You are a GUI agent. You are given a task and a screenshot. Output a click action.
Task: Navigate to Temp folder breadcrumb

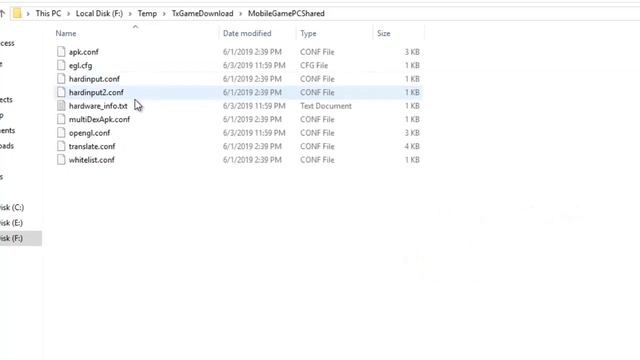pyautogui.click(x=147, y=13)
